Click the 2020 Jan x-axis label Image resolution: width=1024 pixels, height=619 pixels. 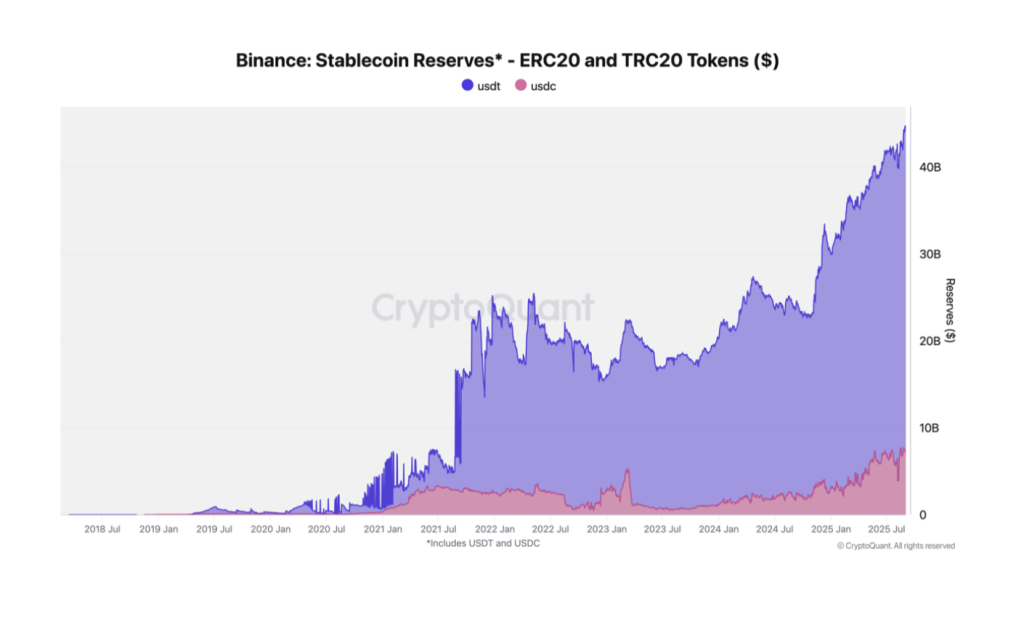pos(270,529)
